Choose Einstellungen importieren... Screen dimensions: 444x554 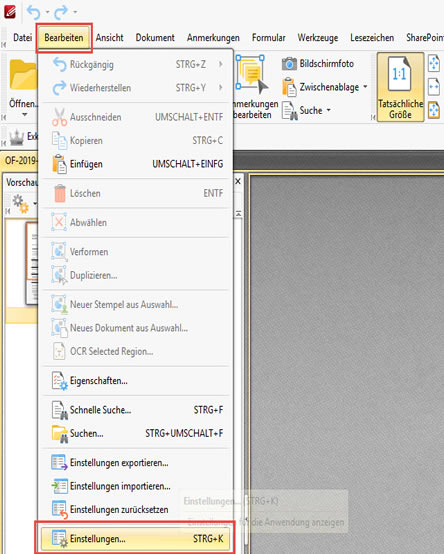136,486
